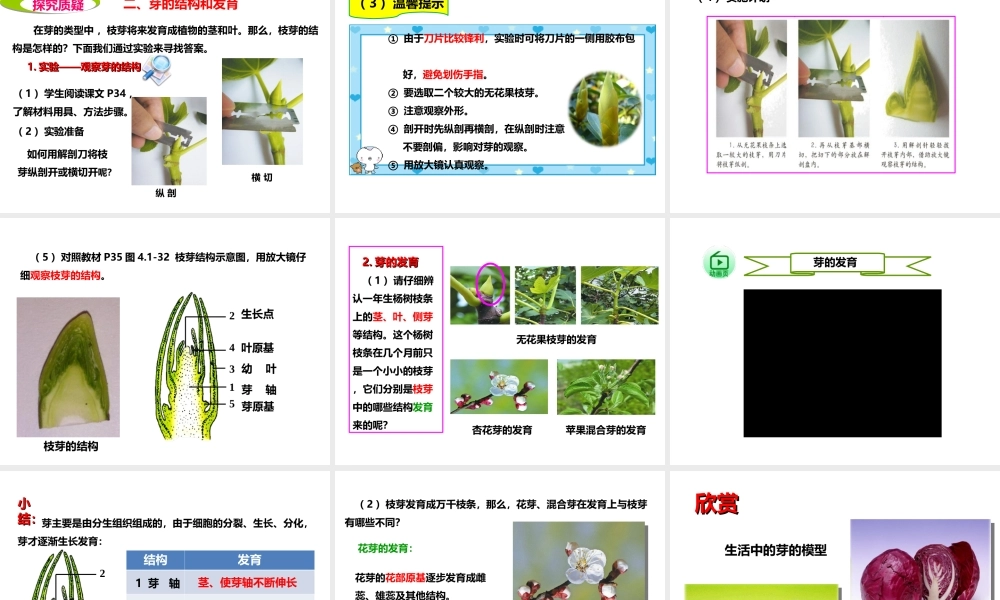Select the apricot blossom photo above 杏花芽的发育

[499, 386]
